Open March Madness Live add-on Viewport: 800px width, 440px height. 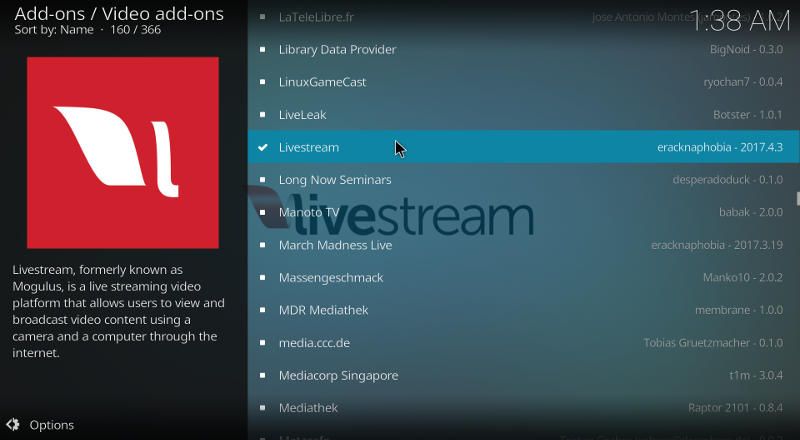(x=523, y=245)
